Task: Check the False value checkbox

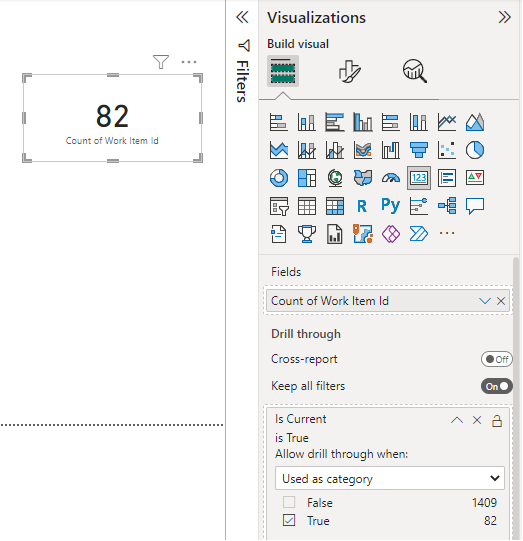Action: (289, 502)
